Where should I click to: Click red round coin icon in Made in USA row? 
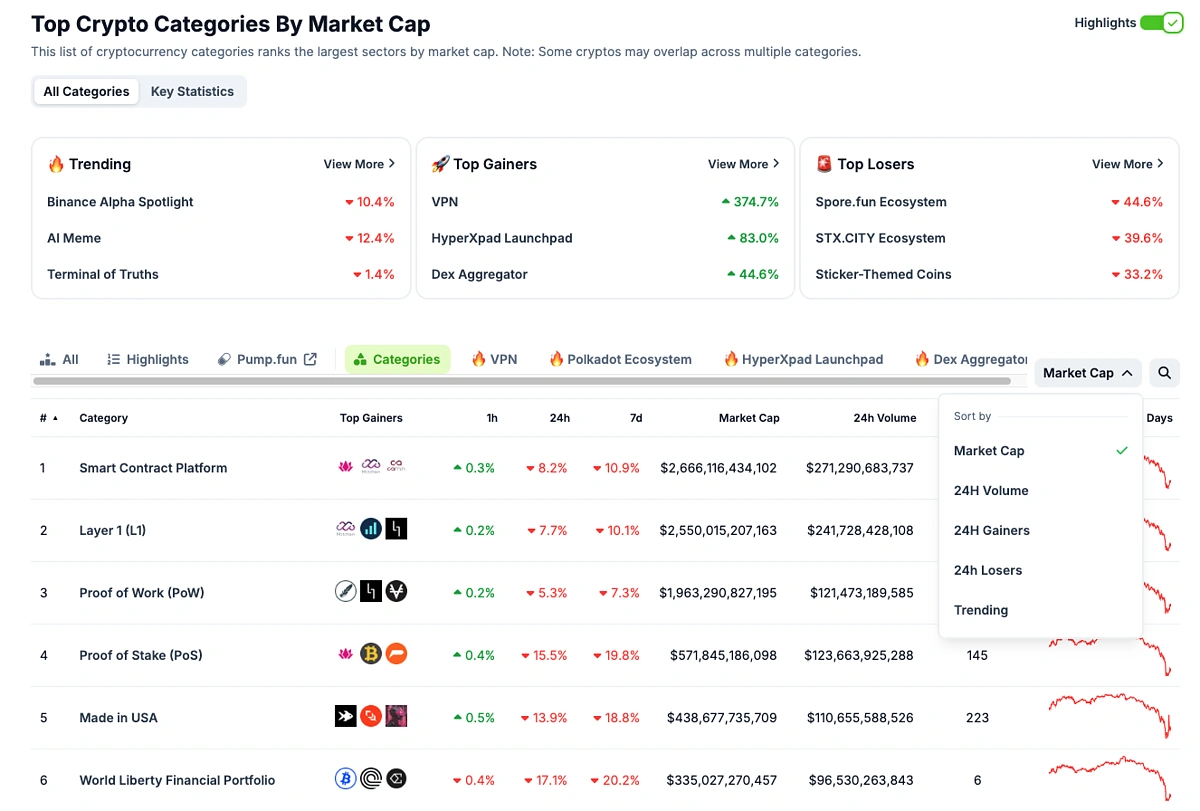pos(371,717)
